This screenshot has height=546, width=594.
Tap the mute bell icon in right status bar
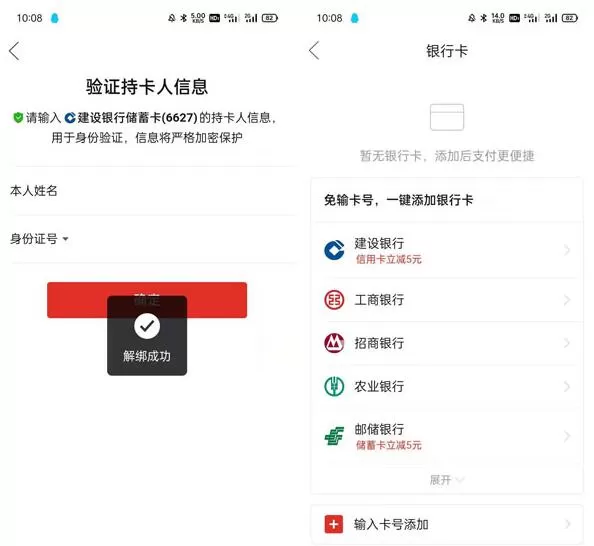coord(472,18)
